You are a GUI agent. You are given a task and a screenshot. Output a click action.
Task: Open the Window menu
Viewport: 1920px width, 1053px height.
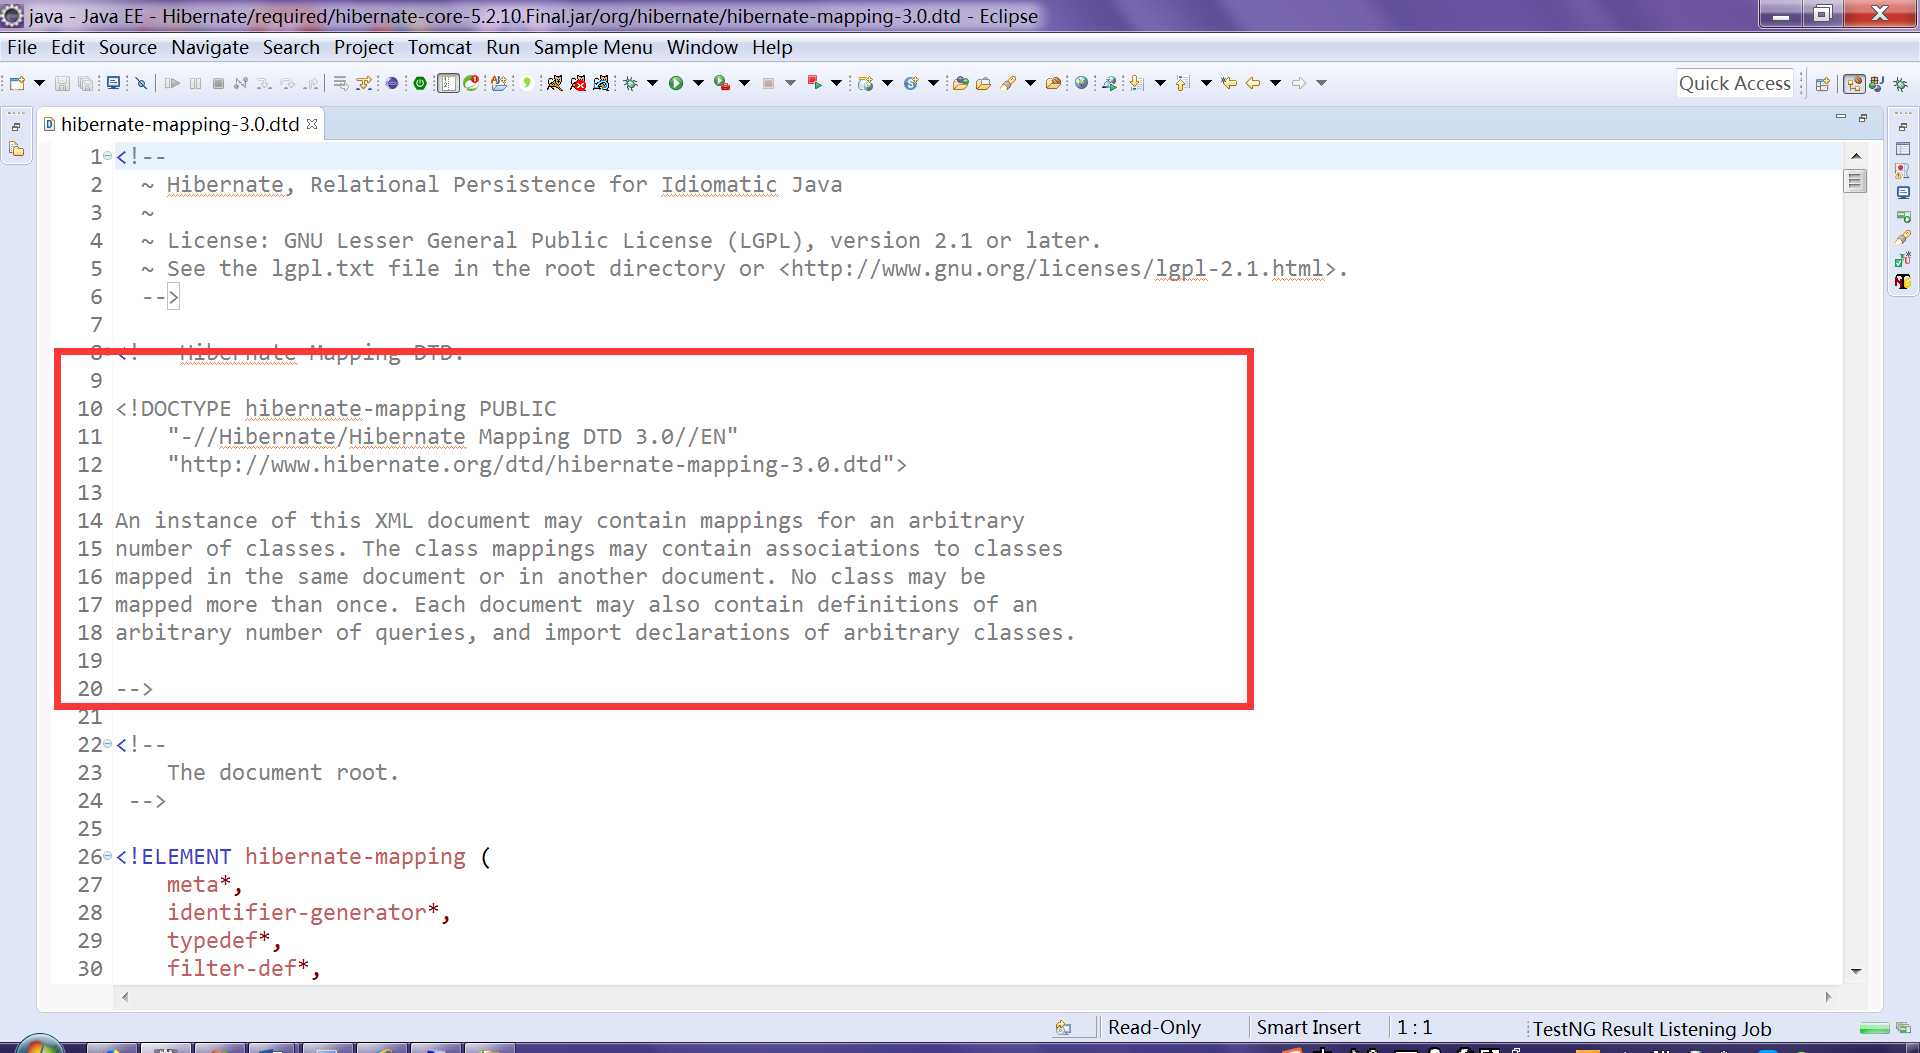tap(702, 47)
